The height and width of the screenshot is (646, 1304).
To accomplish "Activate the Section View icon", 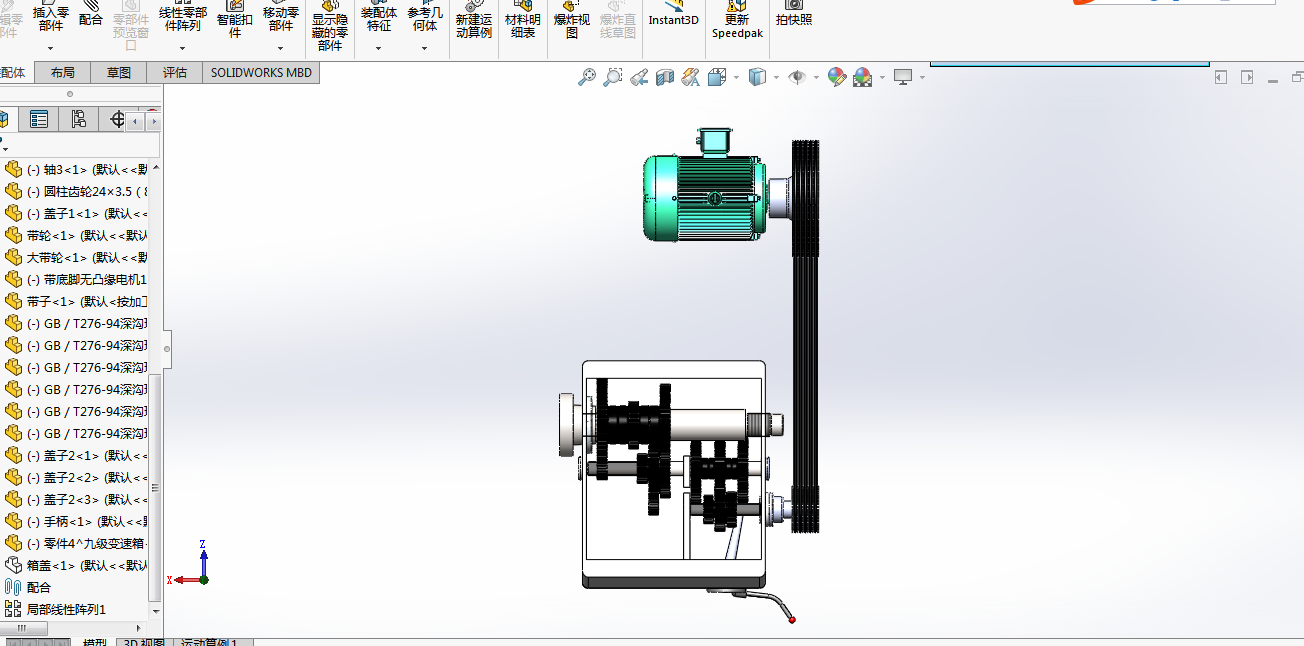I will (x=665, y=77).
